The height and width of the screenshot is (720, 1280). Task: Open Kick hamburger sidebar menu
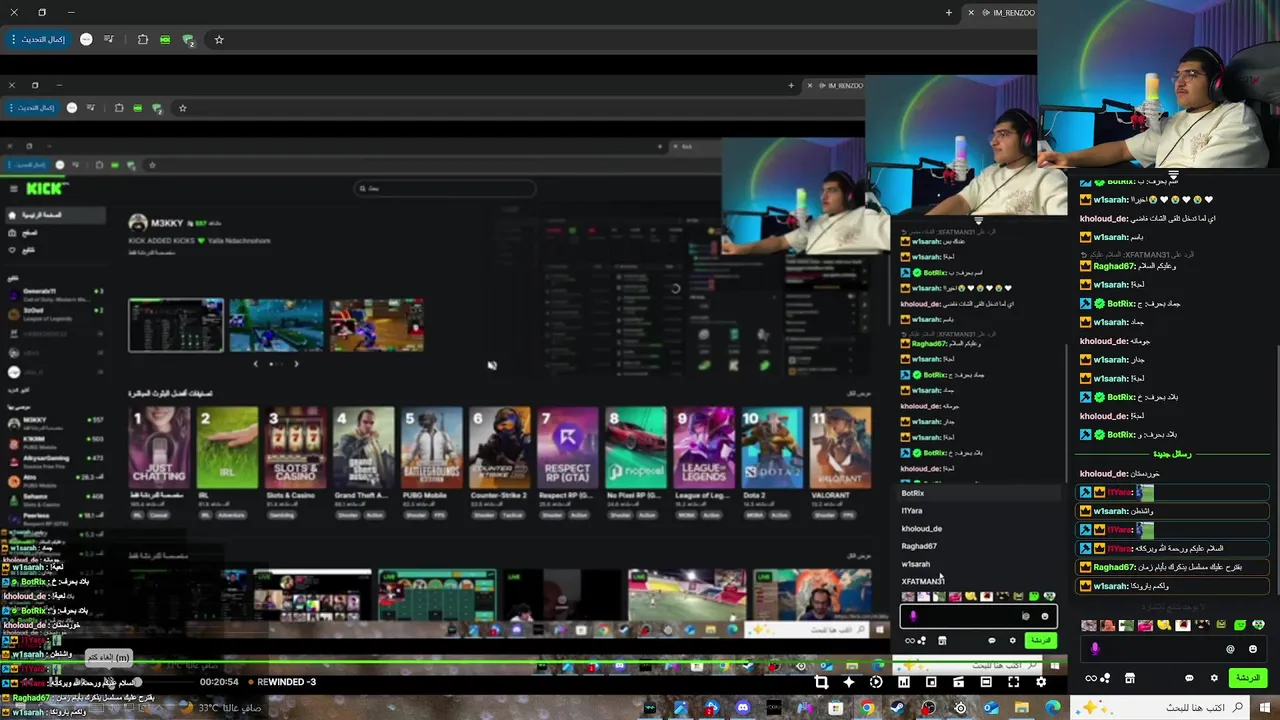point(14,188)
